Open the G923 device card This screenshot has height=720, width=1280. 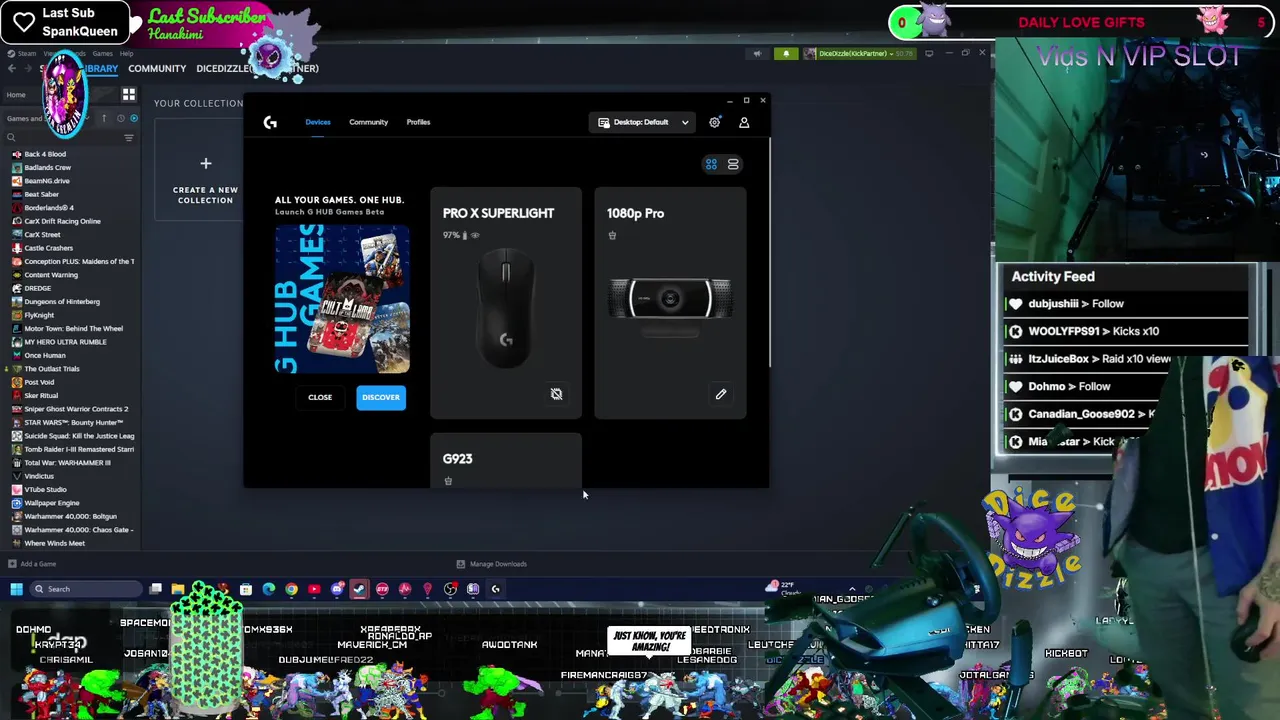[506, 461]
